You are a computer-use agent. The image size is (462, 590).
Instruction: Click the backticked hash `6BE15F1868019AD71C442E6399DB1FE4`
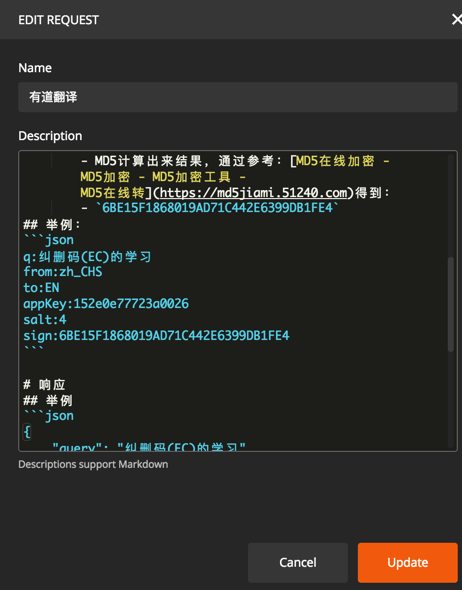tap(217, 208)
